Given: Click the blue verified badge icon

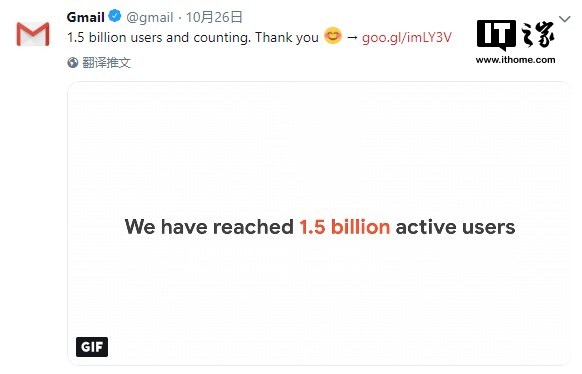Looking at the screenshot, I should click(115, 16).
